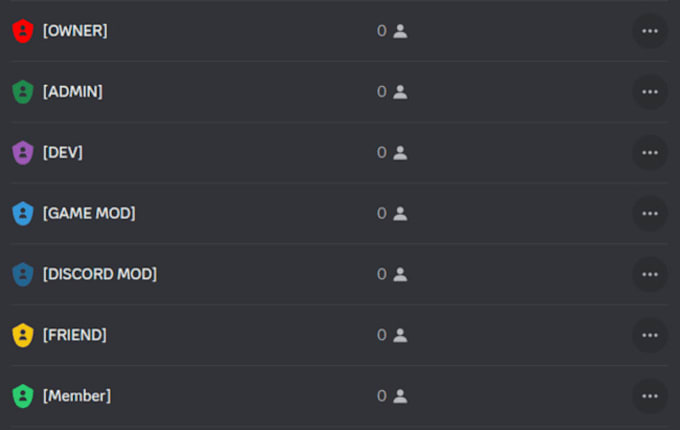Open the three-dot menu for [Member]
The width and height of the screenshot is (680, 430).
tap(650, 396)
